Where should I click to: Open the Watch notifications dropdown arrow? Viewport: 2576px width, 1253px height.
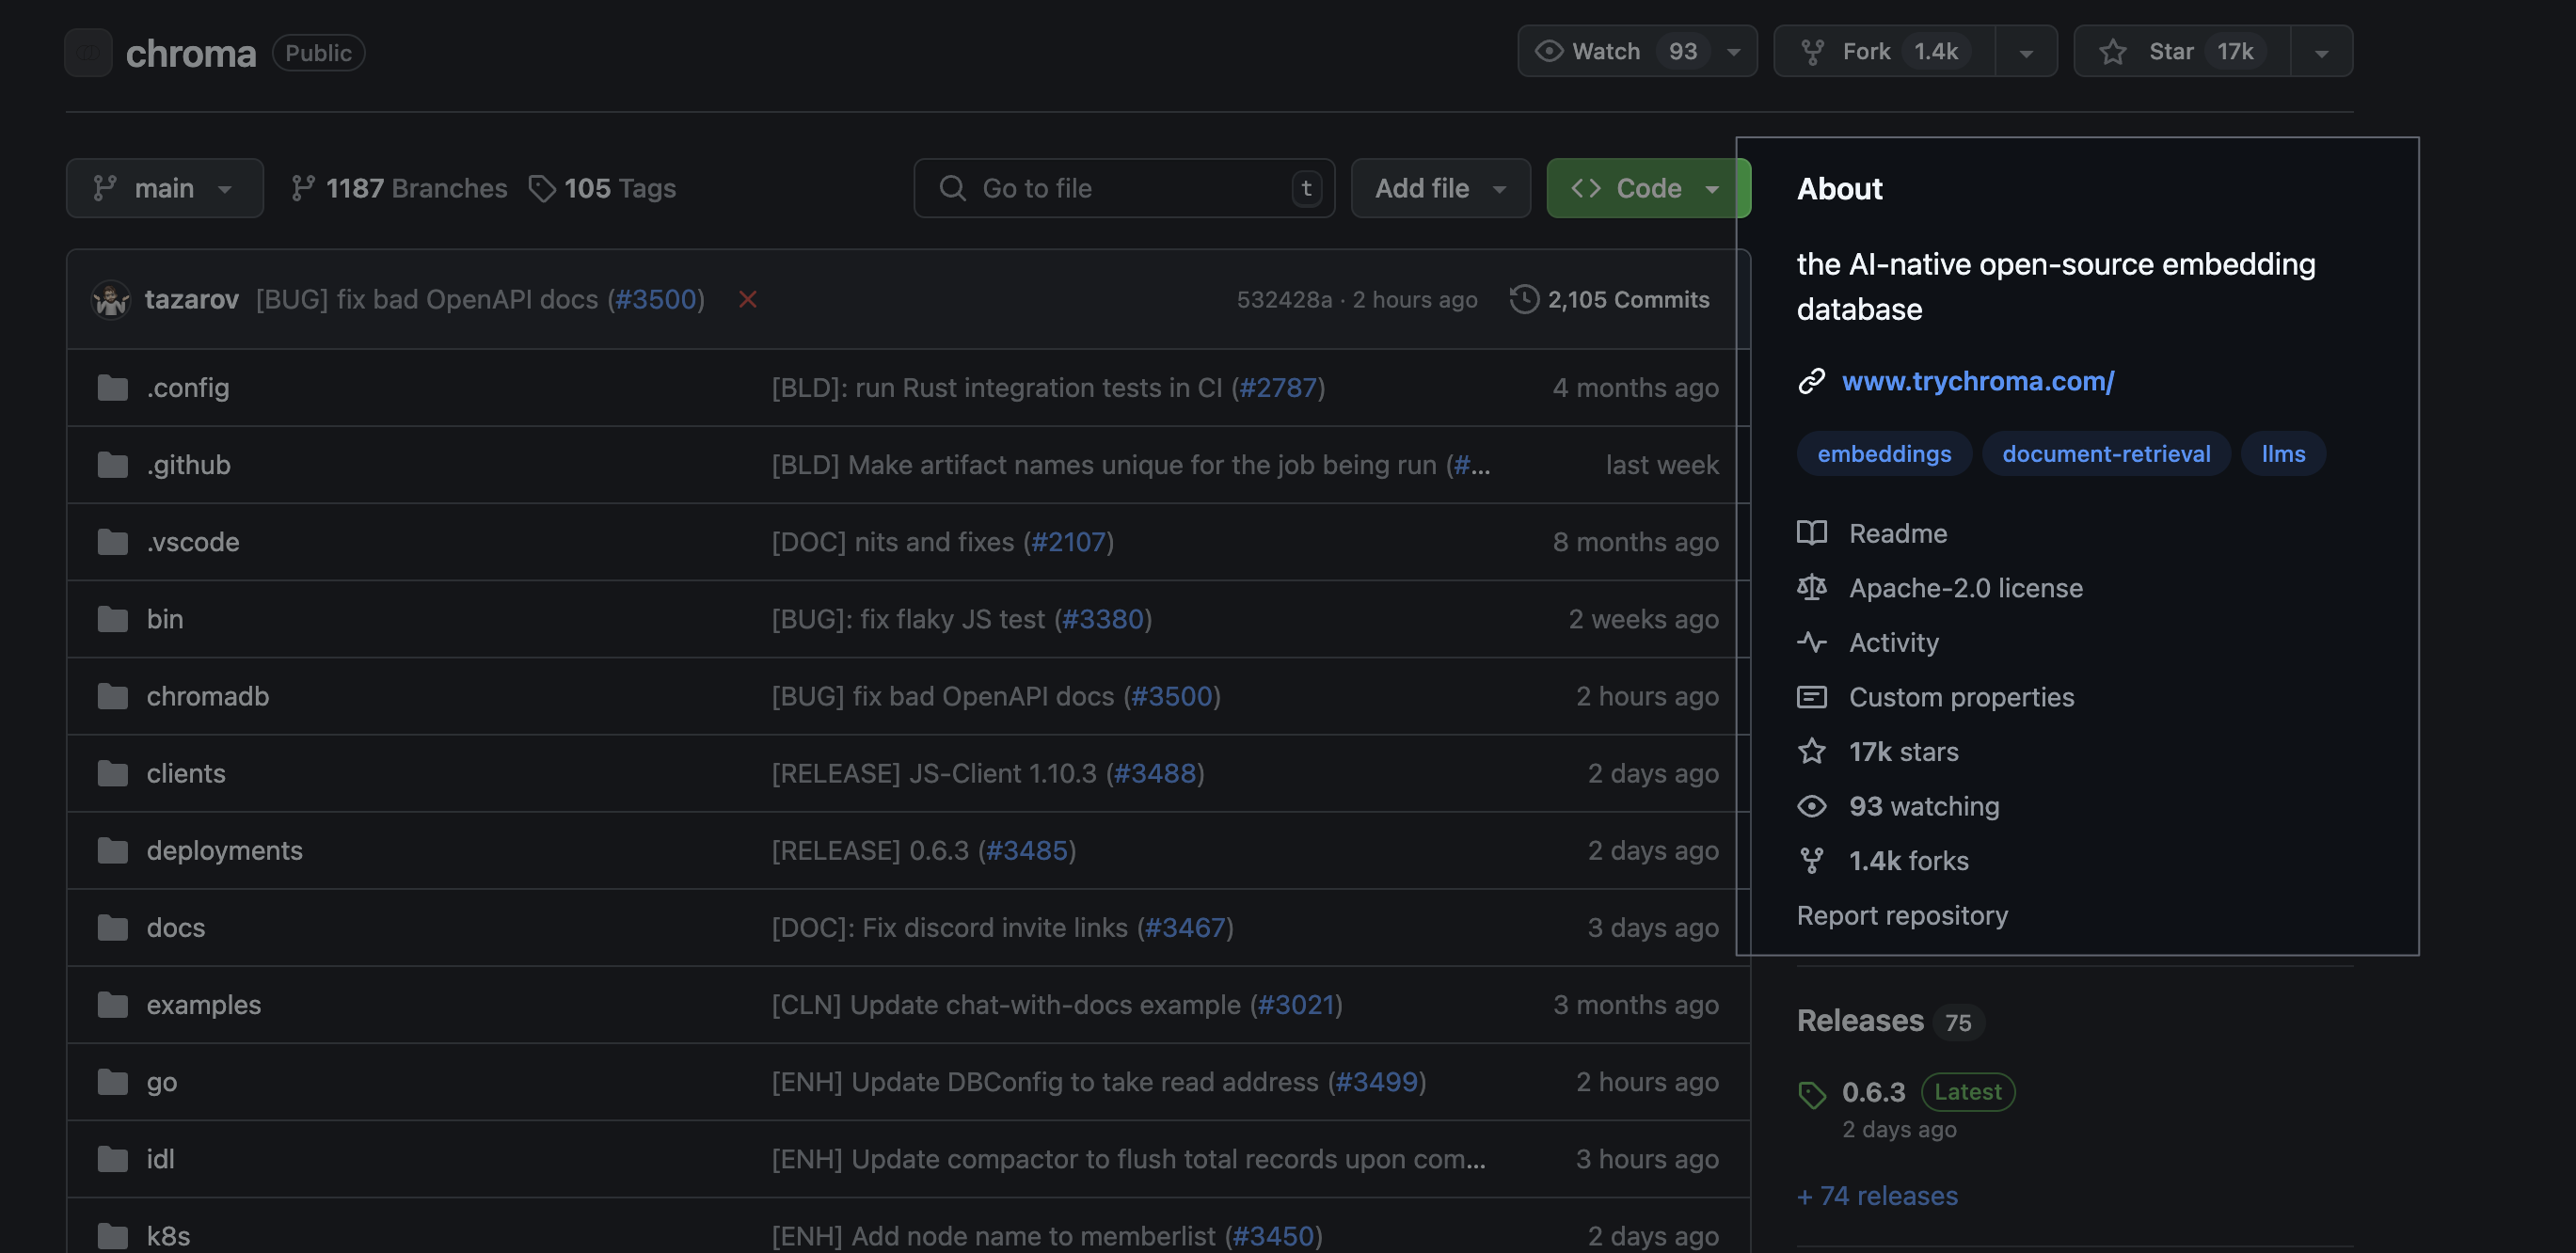(1734, 52)
